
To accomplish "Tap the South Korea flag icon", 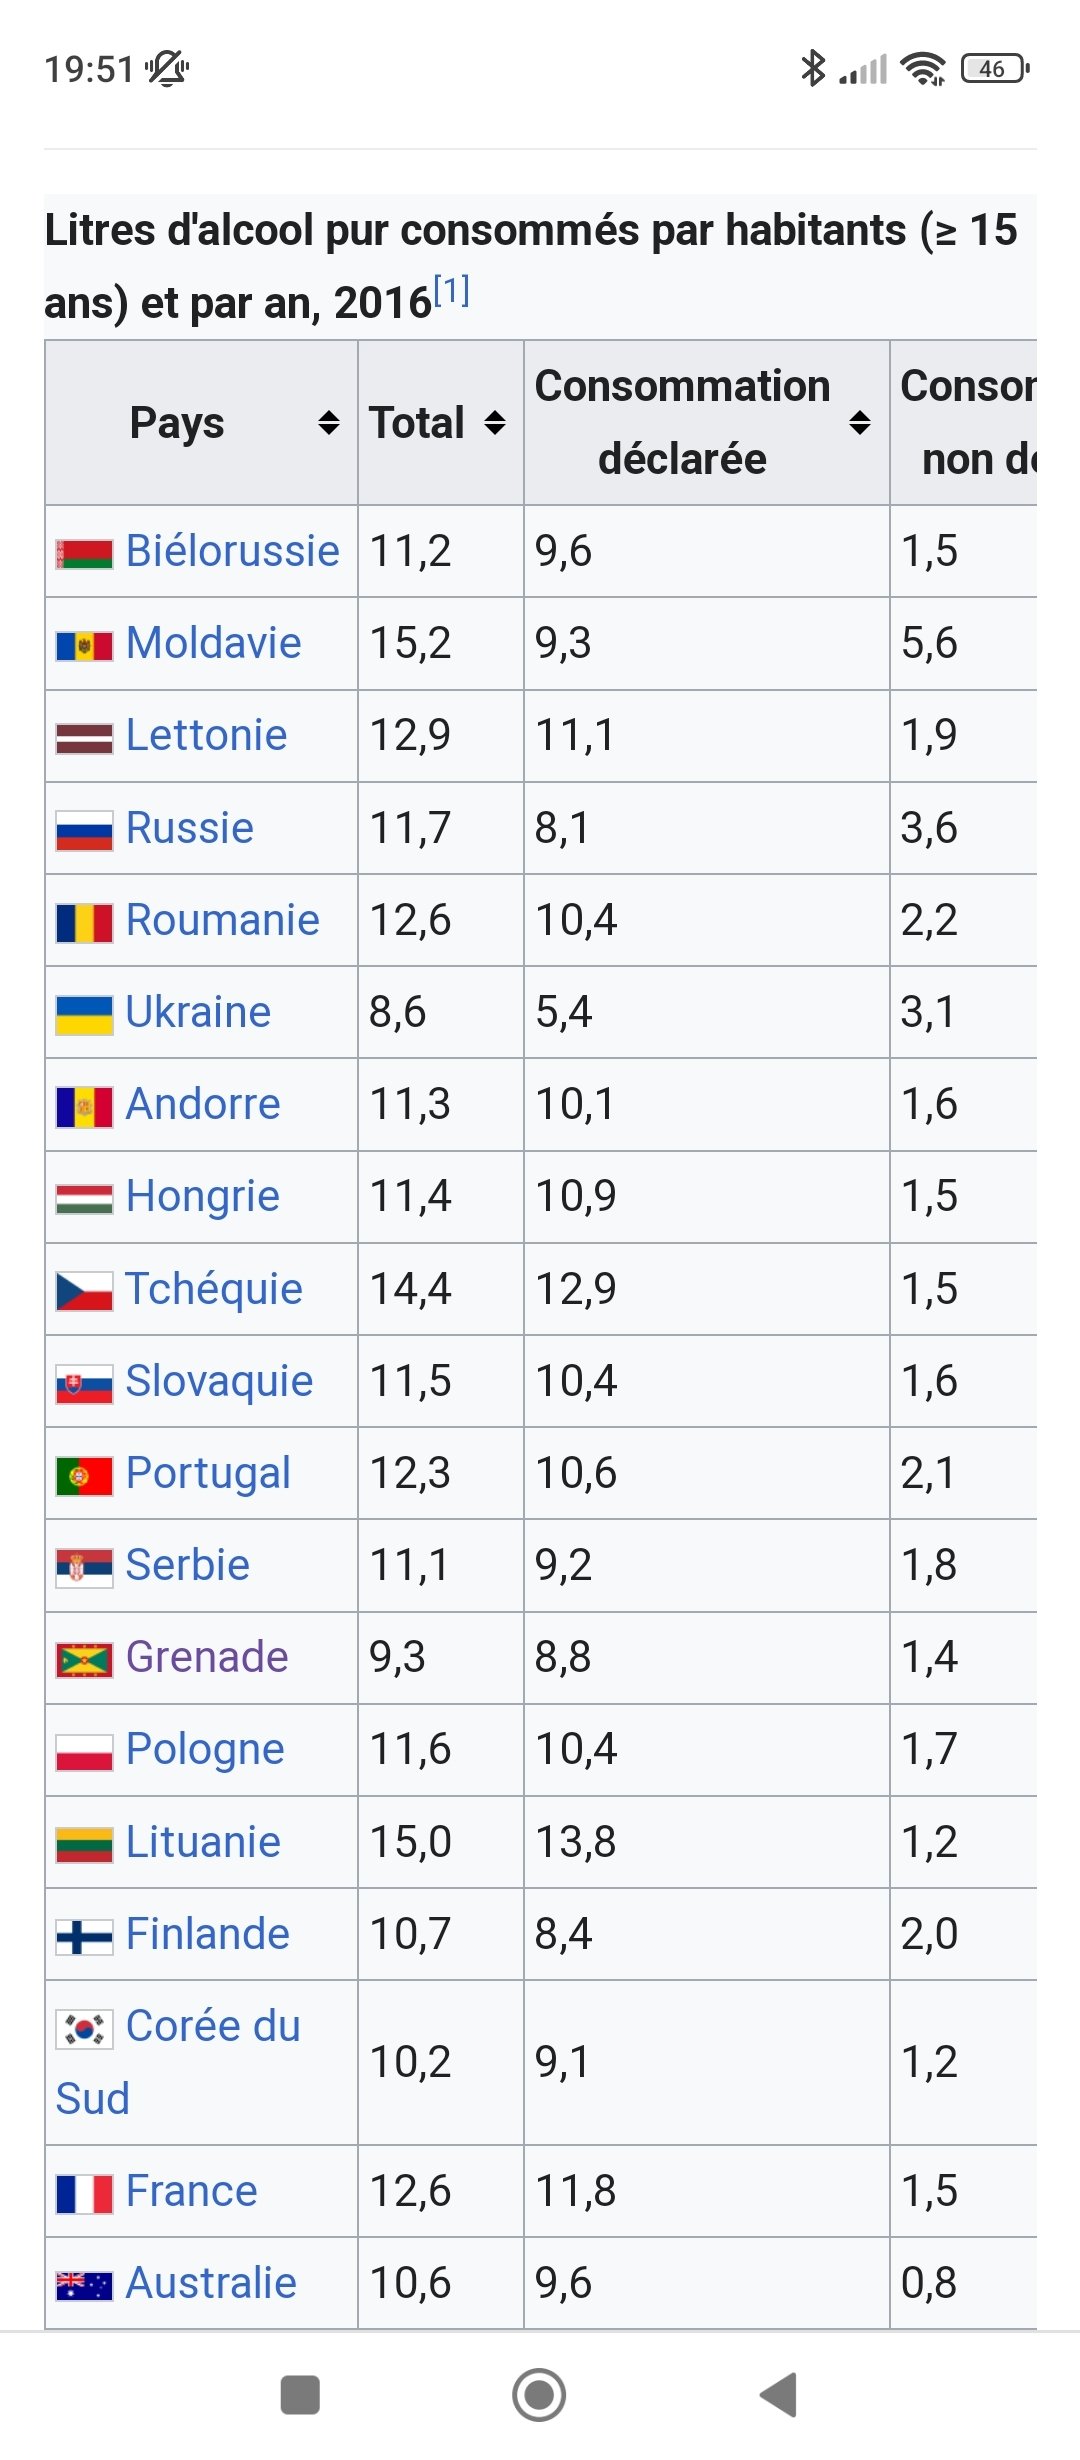I will 84,2029.
